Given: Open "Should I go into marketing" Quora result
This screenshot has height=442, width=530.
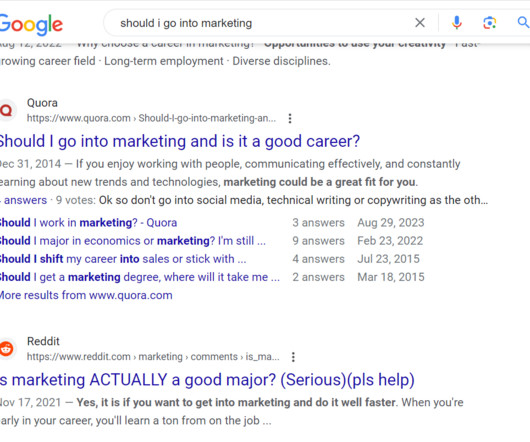Looking at the screenshot, I should tap(180, 141).
